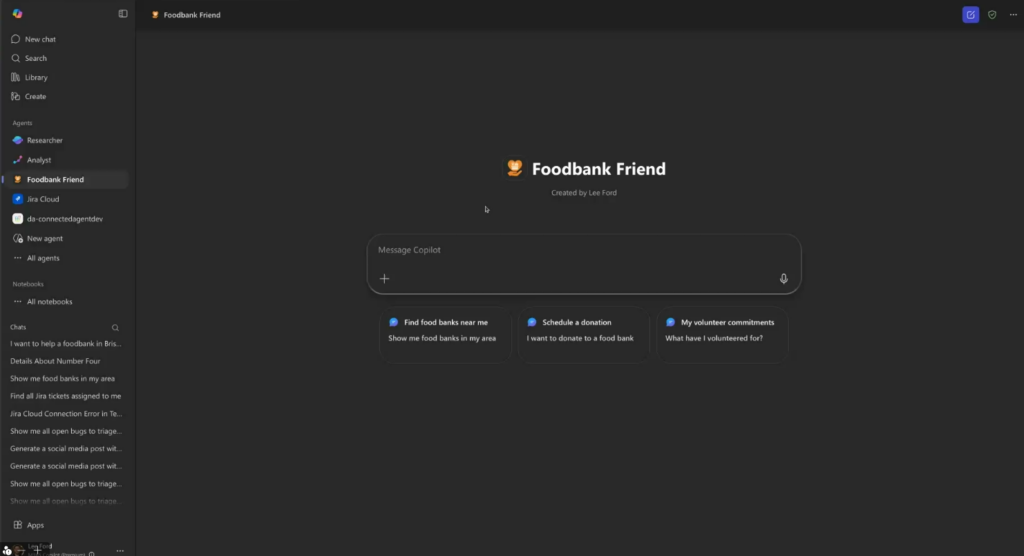Collapse the sidebar with the panel toggle

123,14
